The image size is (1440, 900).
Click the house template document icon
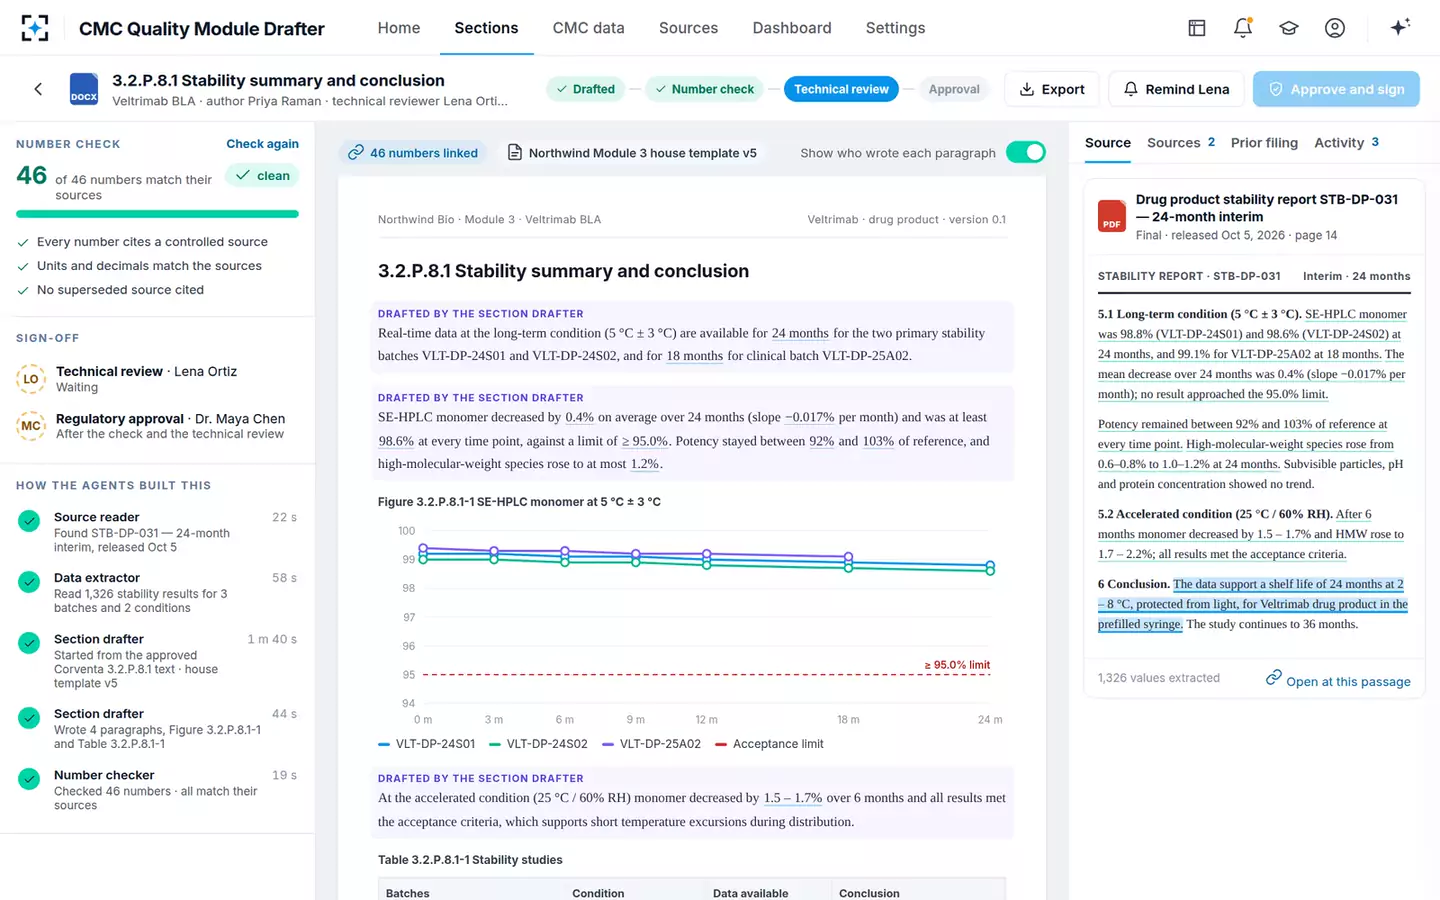(x=514, y=153)
